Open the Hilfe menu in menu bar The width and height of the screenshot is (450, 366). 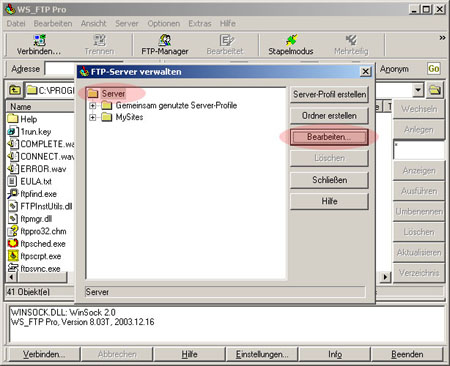tap(228, 24)
